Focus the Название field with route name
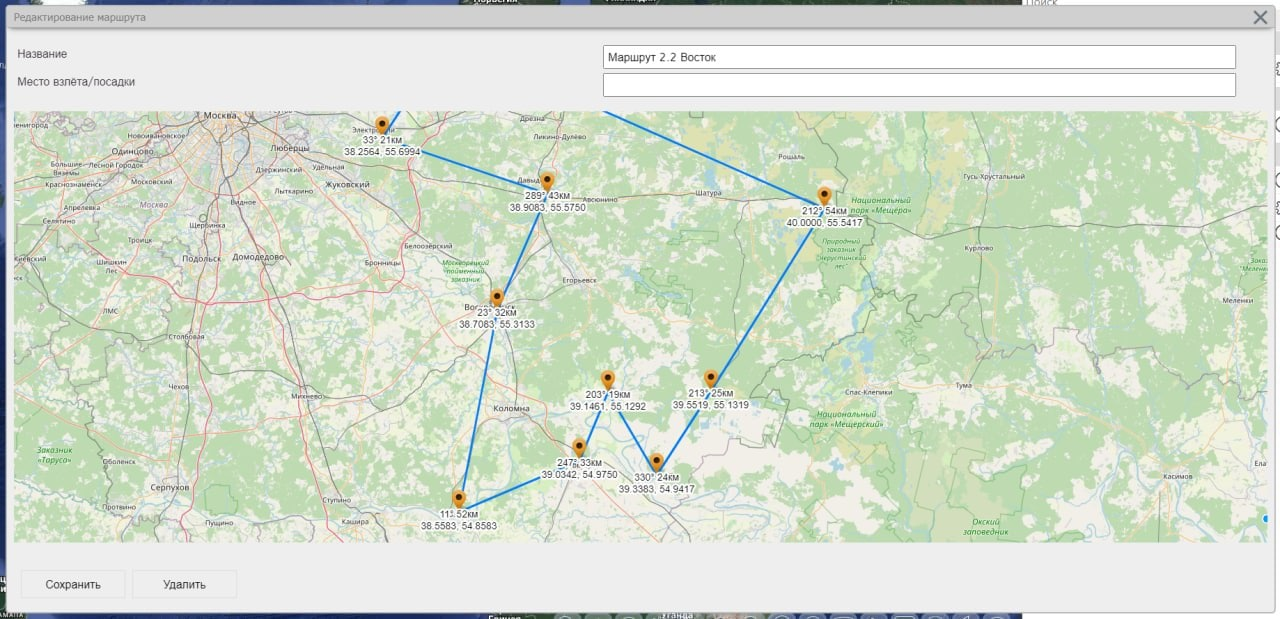This screenshot has height=619, width=1280. pos(919,57)
